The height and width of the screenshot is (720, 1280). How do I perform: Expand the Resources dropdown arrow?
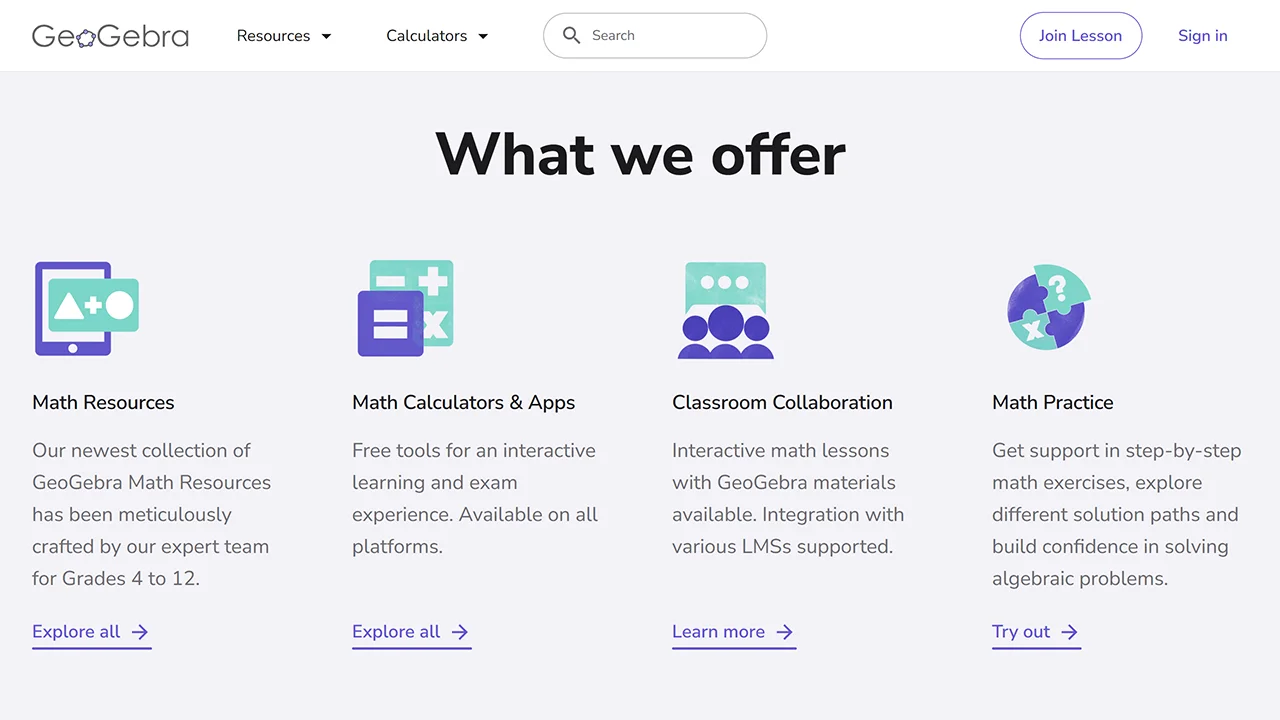326,36
